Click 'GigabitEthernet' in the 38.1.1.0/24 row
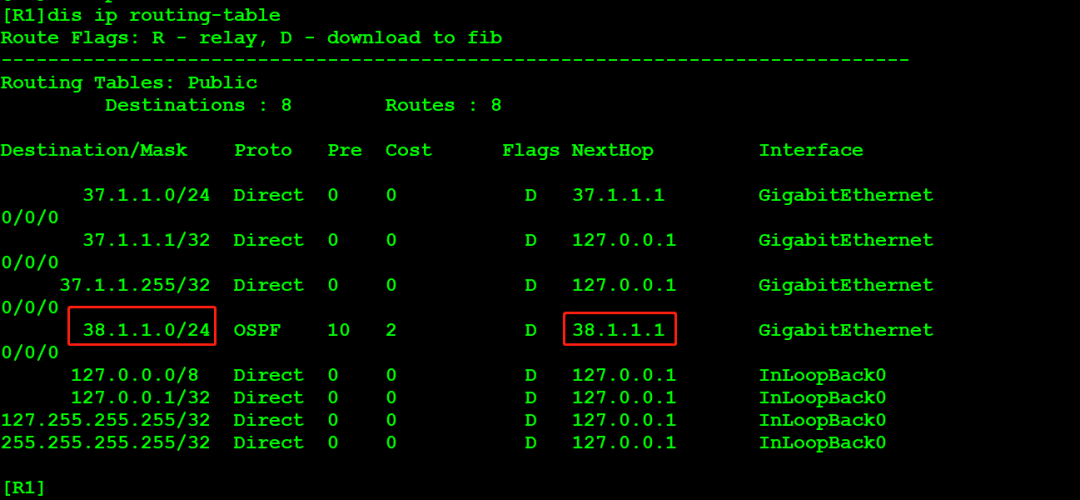This screenshot has width=1080, height=500. 846,331
